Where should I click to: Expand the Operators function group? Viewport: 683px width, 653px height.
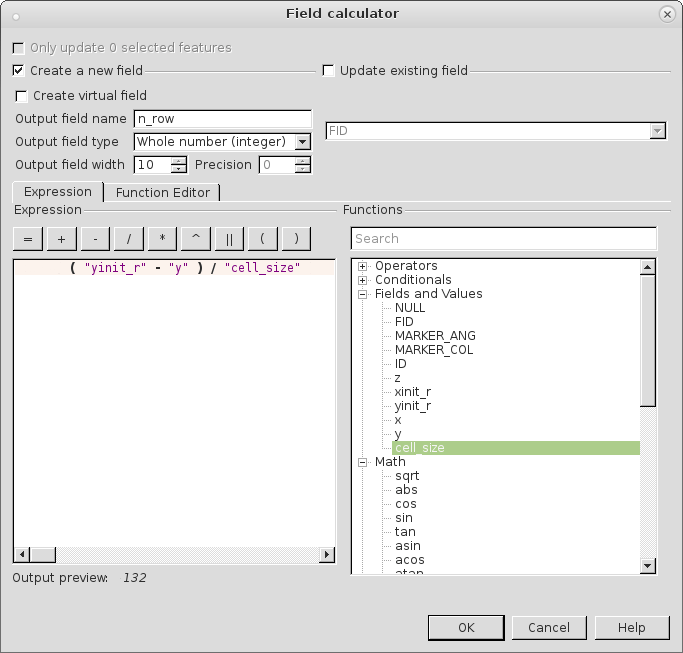362,266
